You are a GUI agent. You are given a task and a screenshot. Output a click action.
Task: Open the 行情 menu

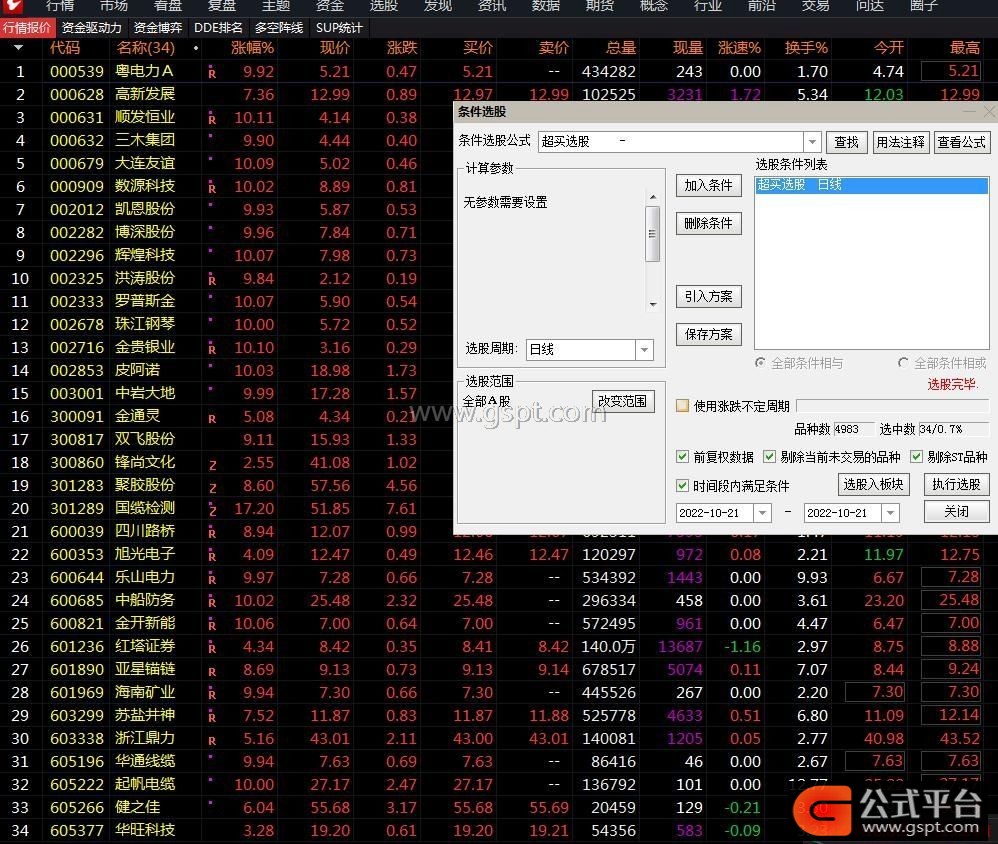60,6
